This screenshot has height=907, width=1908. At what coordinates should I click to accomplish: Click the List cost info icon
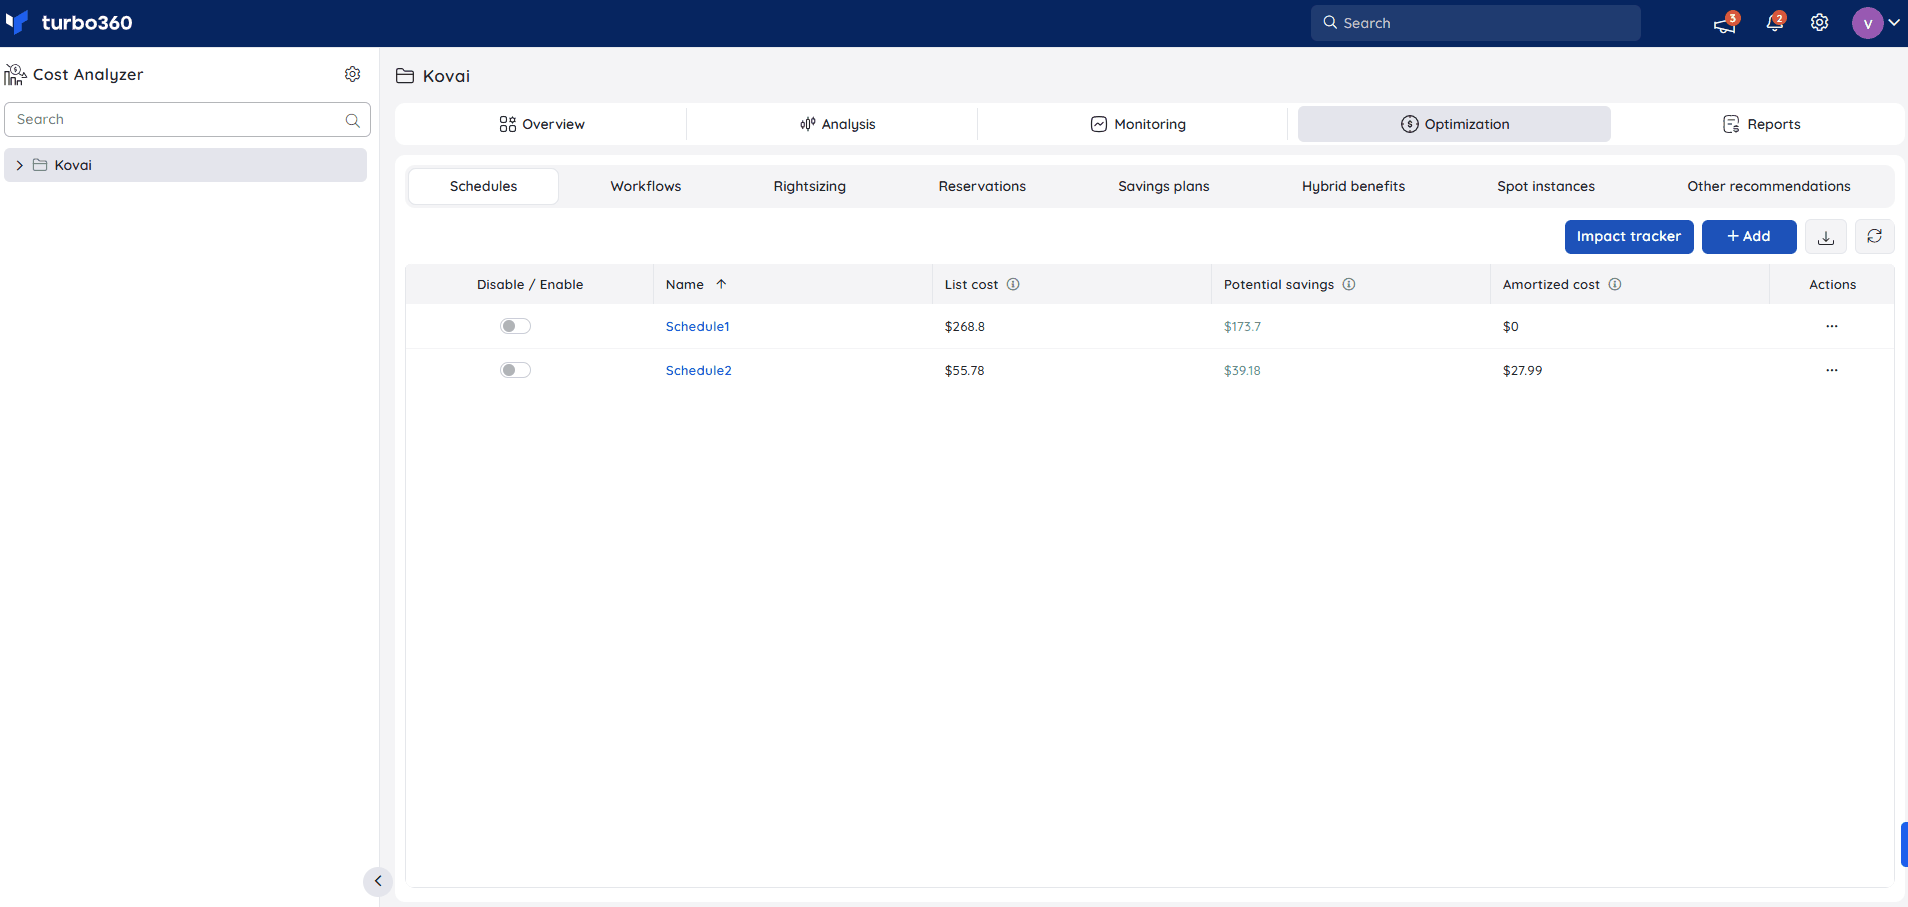coord(1013,284)
